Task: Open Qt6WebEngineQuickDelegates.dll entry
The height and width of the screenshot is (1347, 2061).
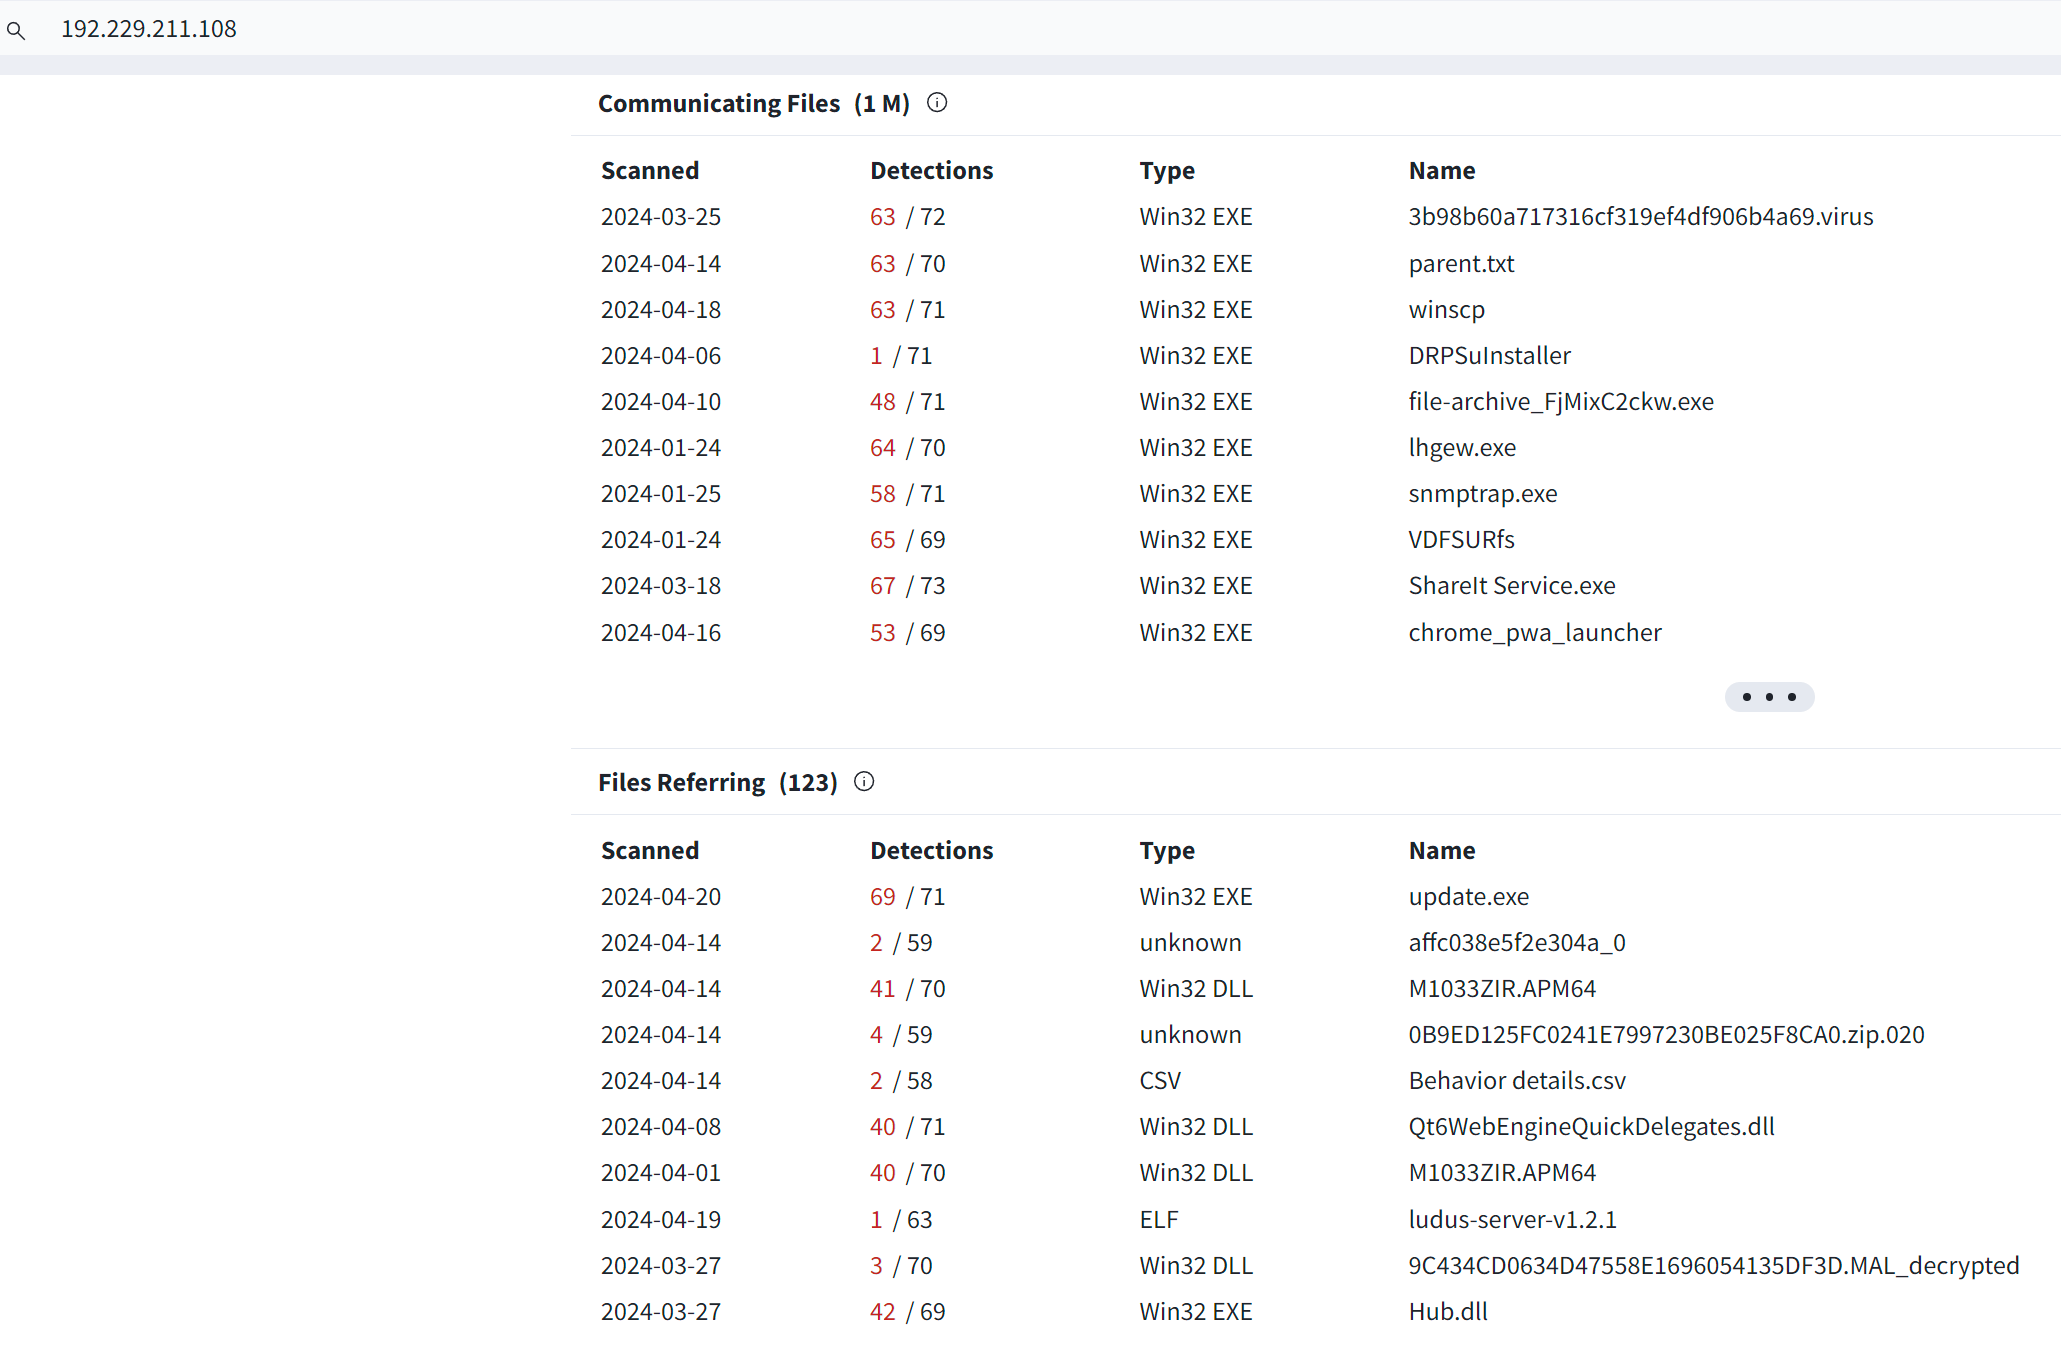Action: tap(1591, 1127)
